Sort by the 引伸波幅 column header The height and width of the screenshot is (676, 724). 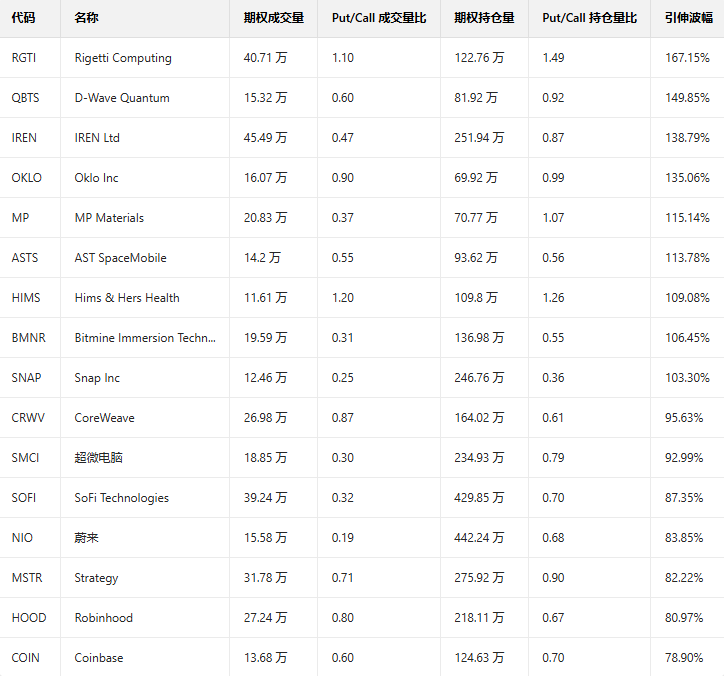686,18
